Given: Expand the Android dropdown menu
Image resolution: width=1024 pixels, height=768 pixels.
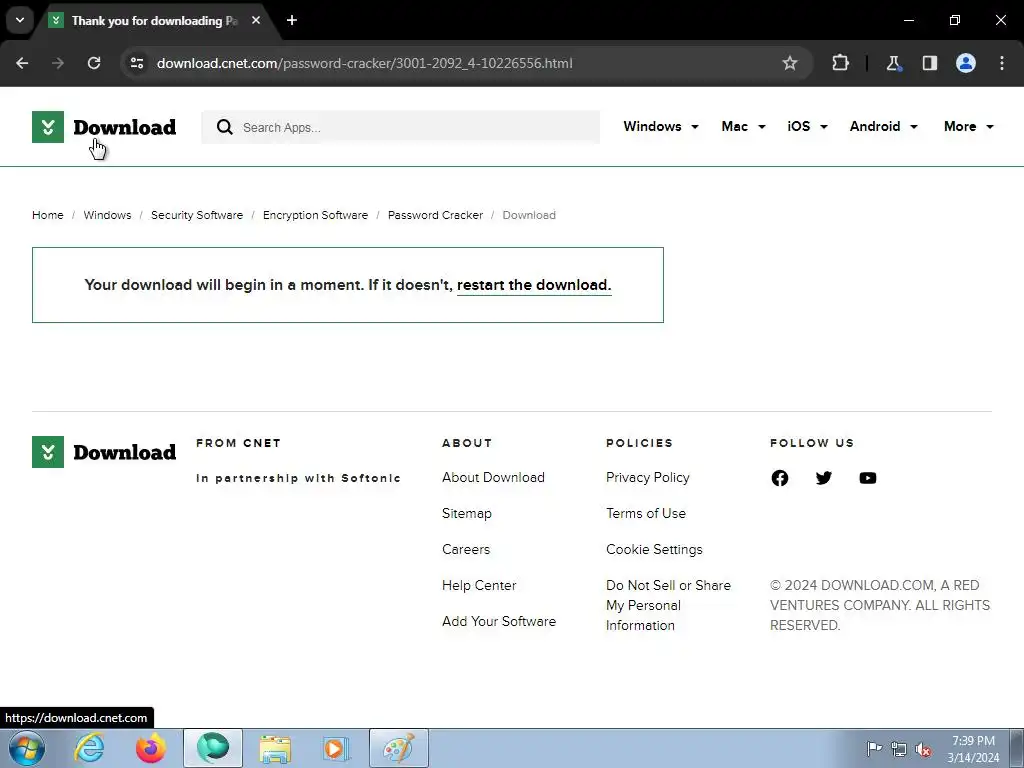Looking at the screenshot, I should click(884, 127).
